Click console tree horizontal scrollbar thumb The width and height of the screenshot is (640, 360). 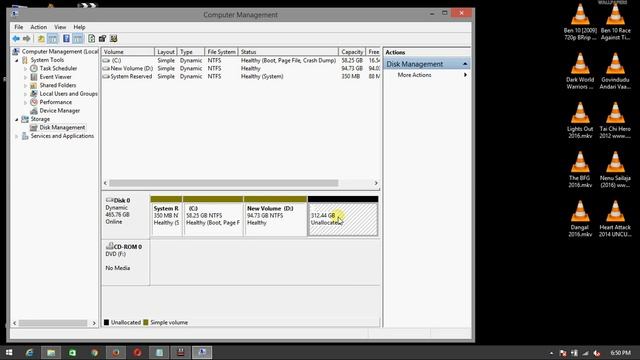(x=53, y=323)
